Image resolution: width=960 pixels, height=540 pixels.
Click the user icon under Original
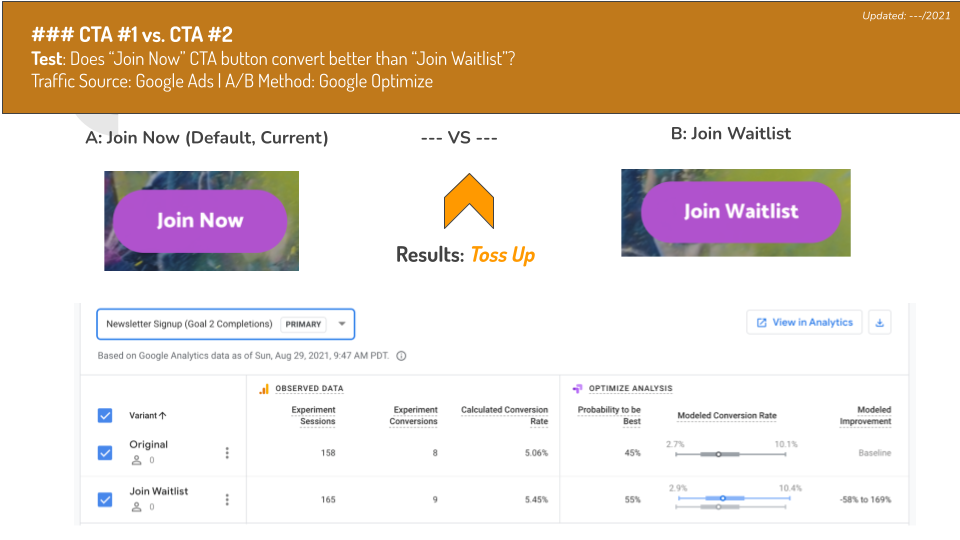(x=137, y=460)
